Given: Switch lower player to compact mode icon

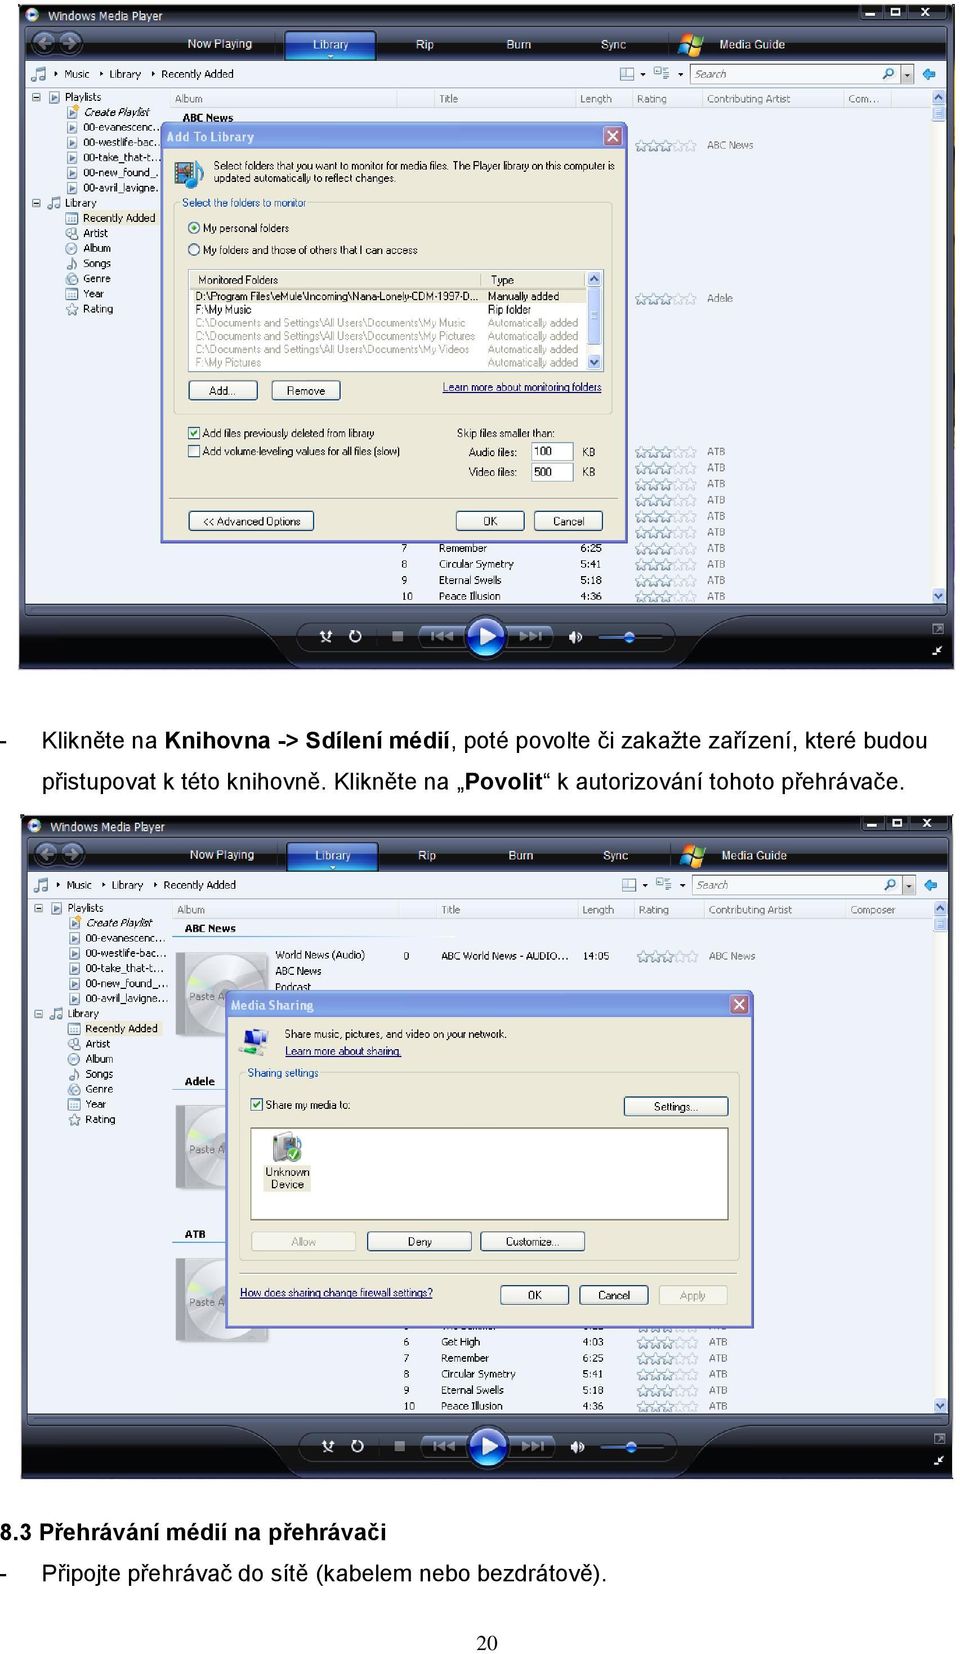Looking at the screenshot, I should [x=939, y=1460].
